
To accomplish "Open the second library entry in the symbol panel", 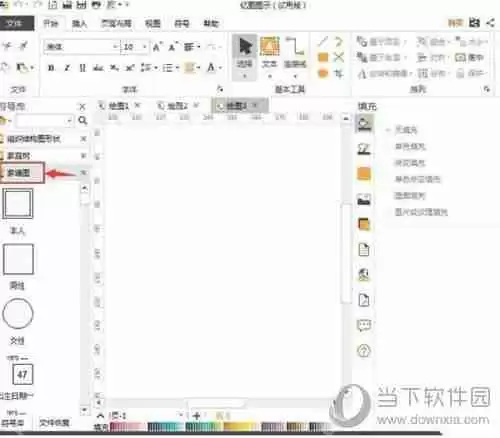I will click(x=18, y=155).
